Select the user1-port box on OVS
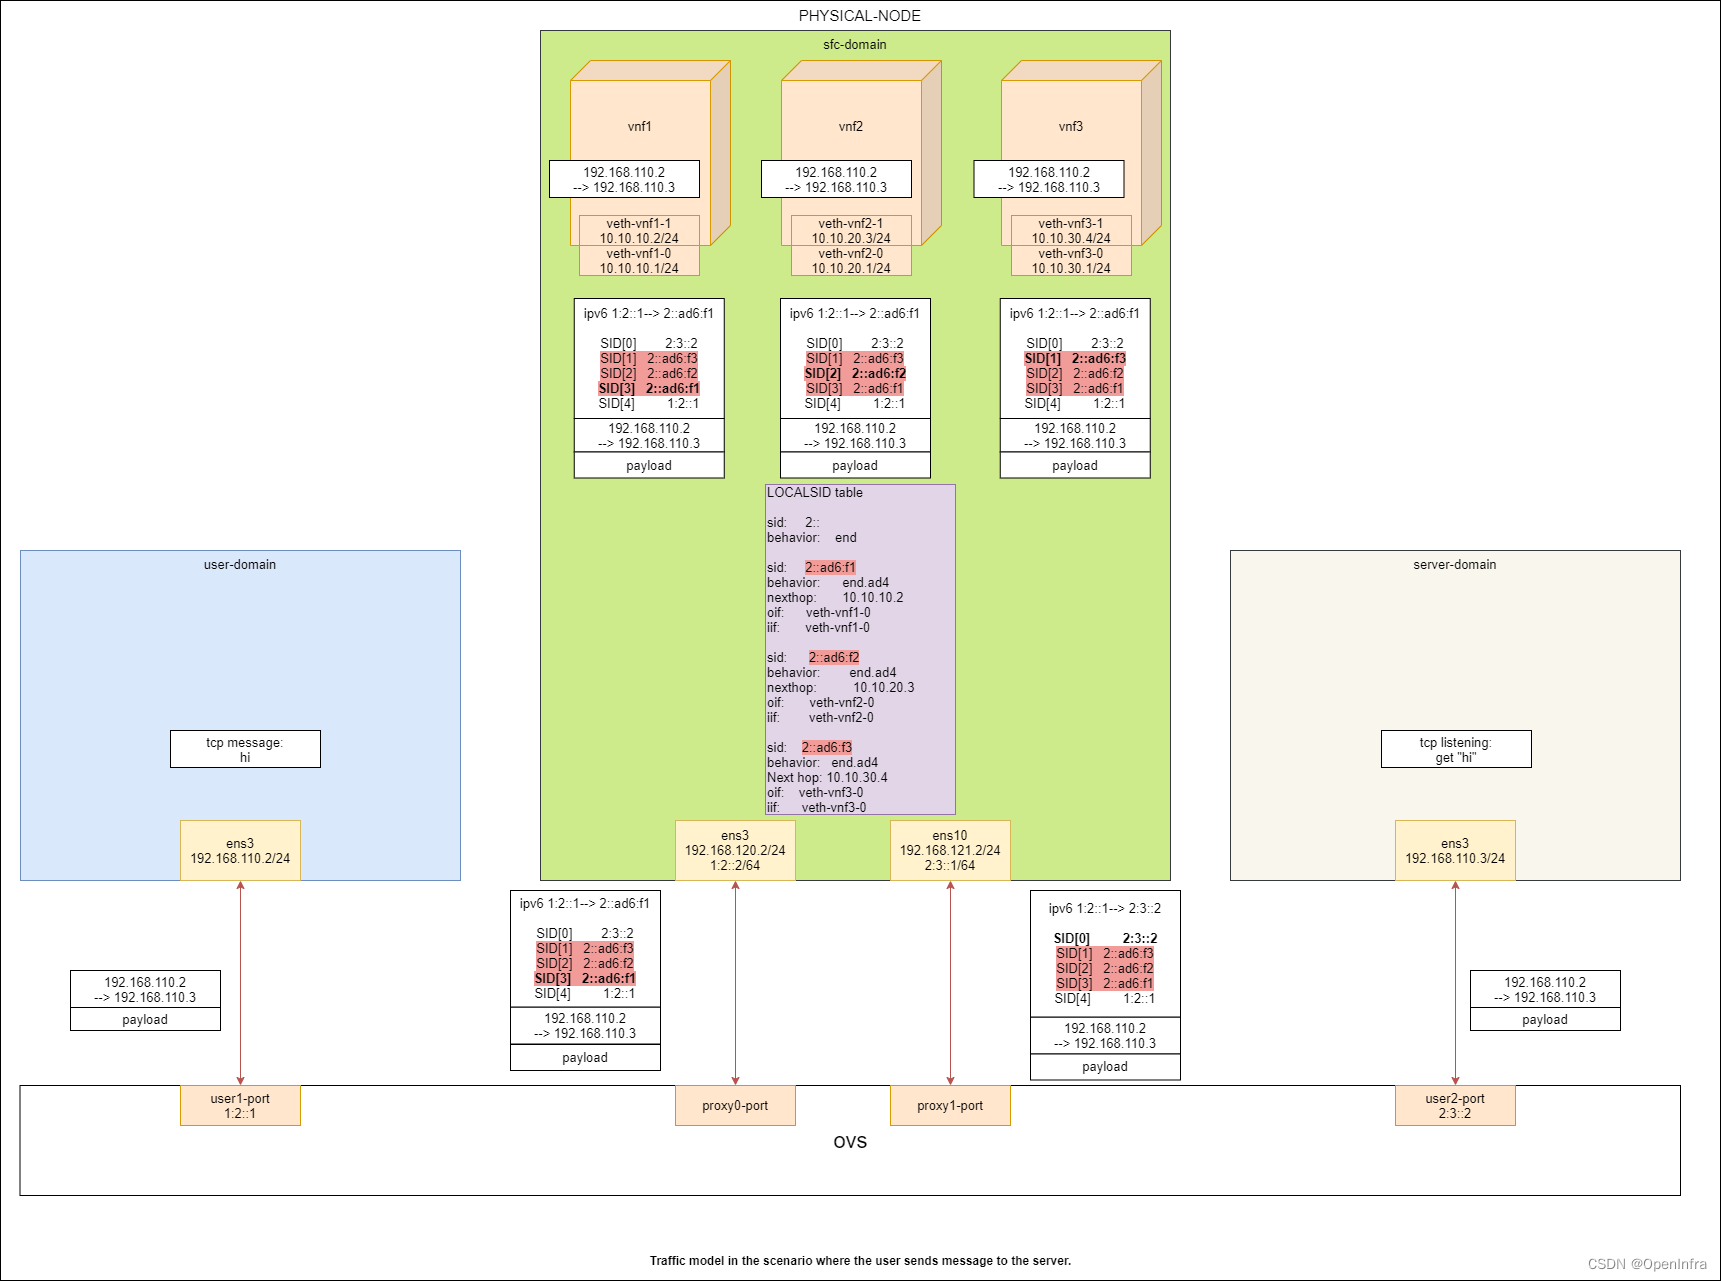This screenshot has height=1281, width=1722. pyautogui.click(x=240, y=1106)
